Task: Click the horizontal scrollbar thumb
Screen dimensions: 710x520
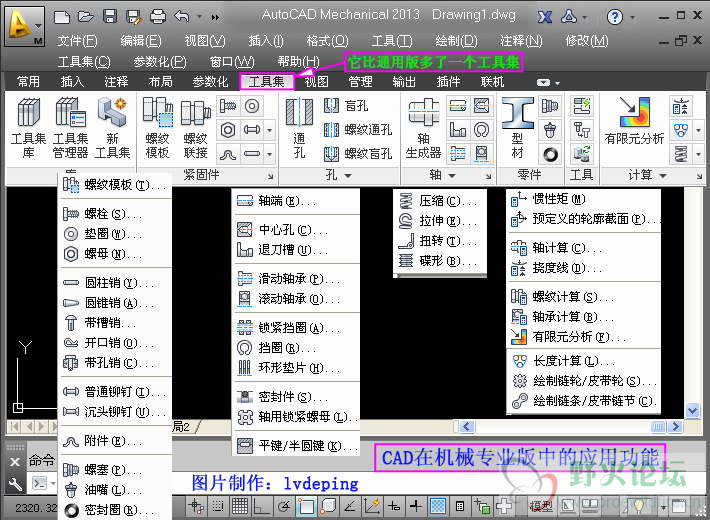Action: coord(658,427)
